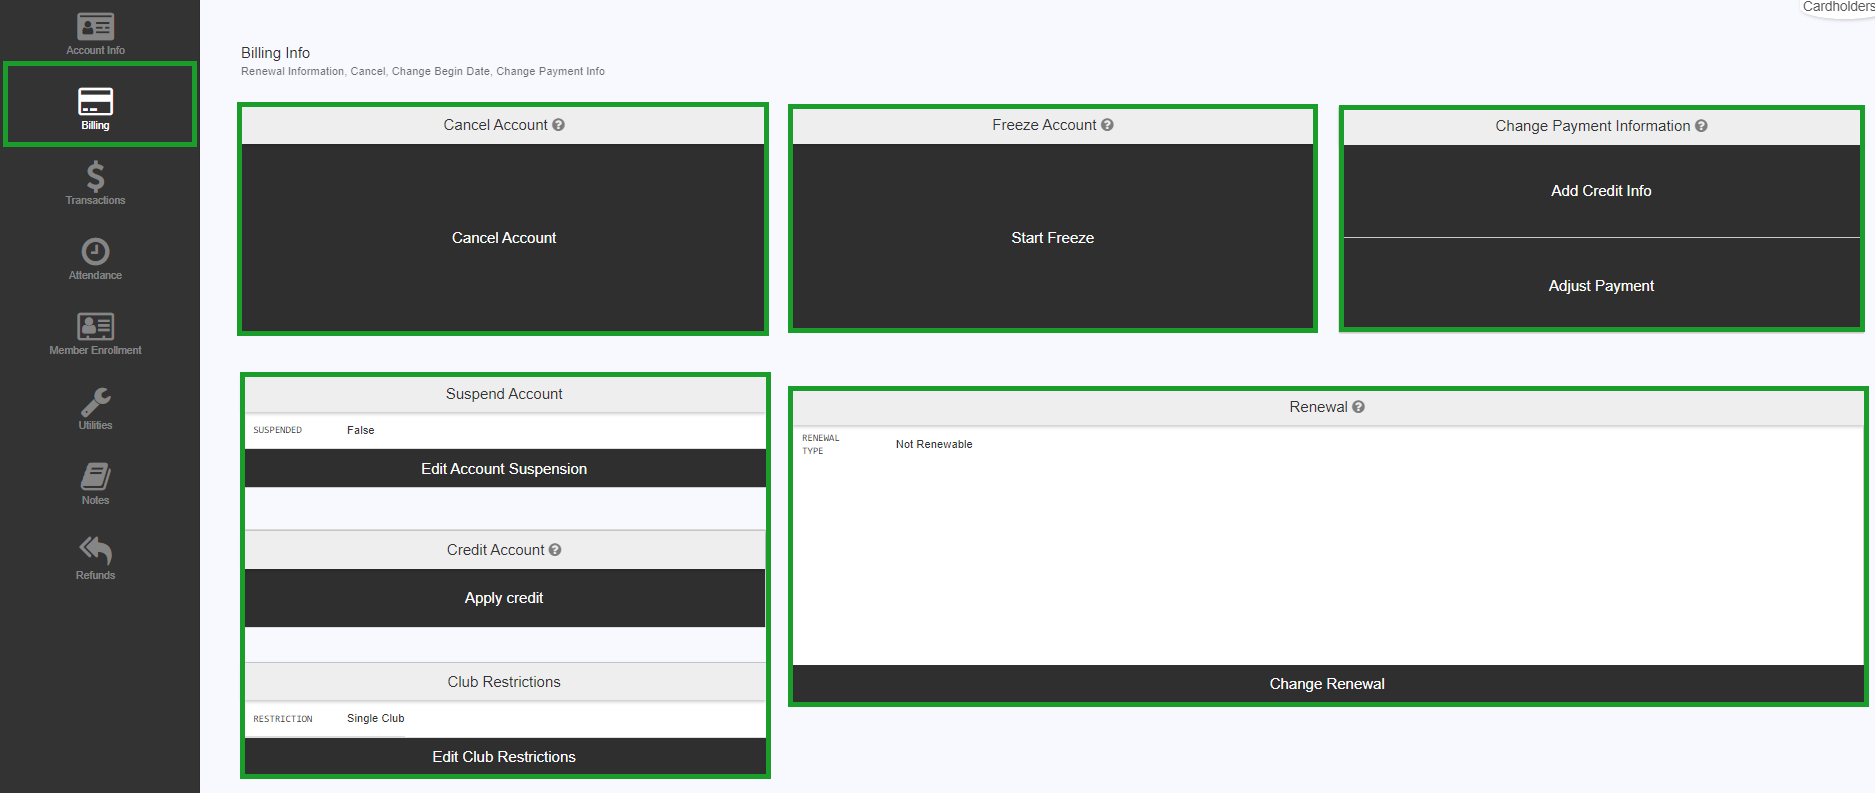
Task: Click Add Credit Info button
Action: (1601, 191)
